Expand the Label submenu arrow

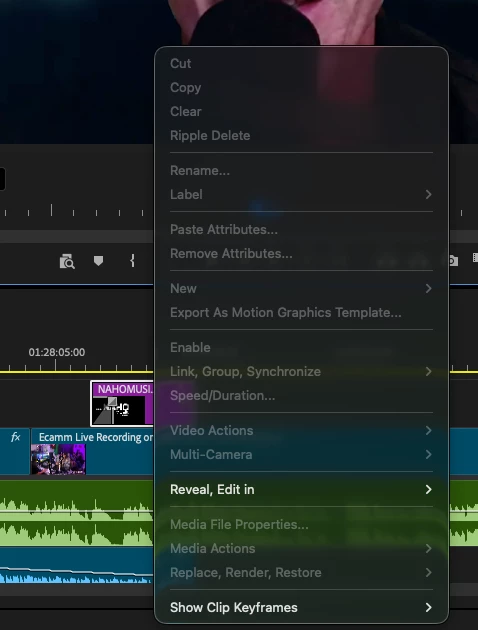click(428, 194)
